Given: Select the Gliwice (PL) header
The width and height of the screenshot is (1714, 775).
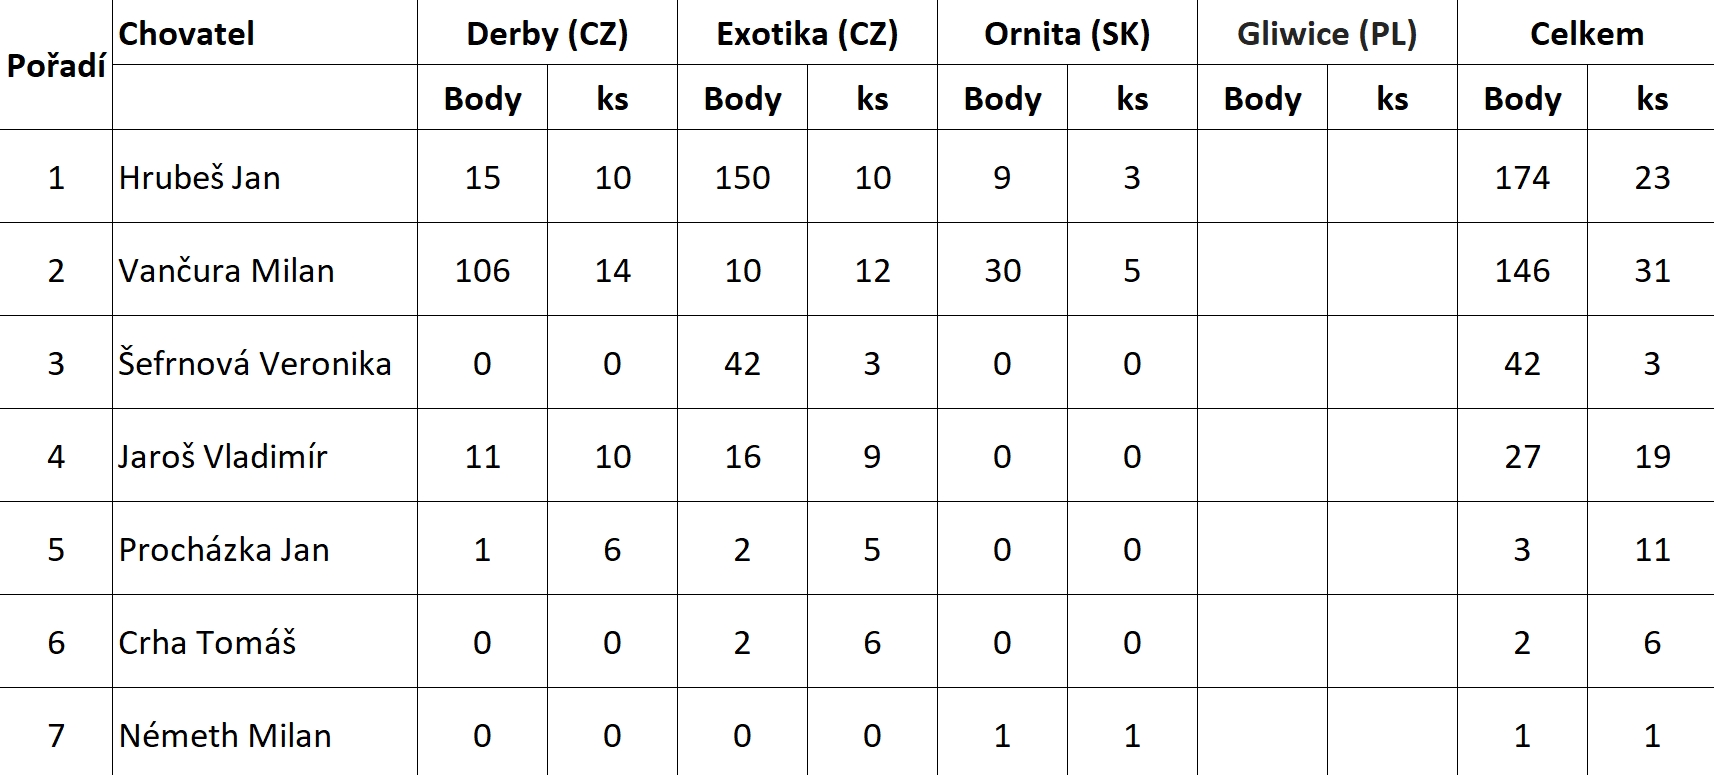Looking at the screenshot, I should 1327,34.
